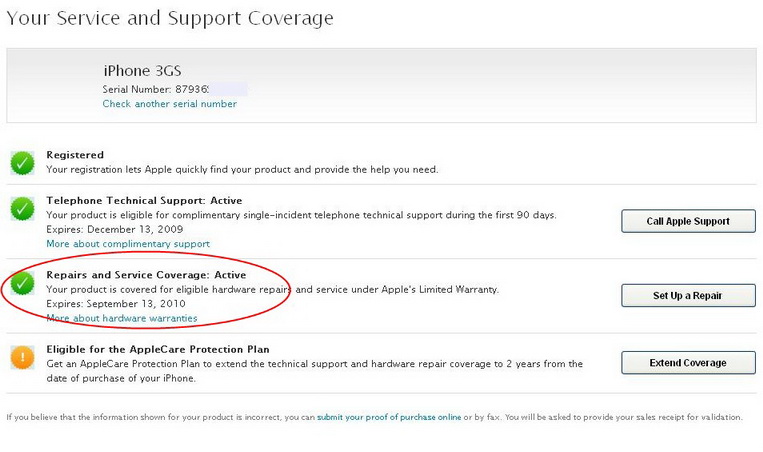Follow submit your proof of purchase online link
This screenshot has height=452, width=763.
tap(389, 417)
